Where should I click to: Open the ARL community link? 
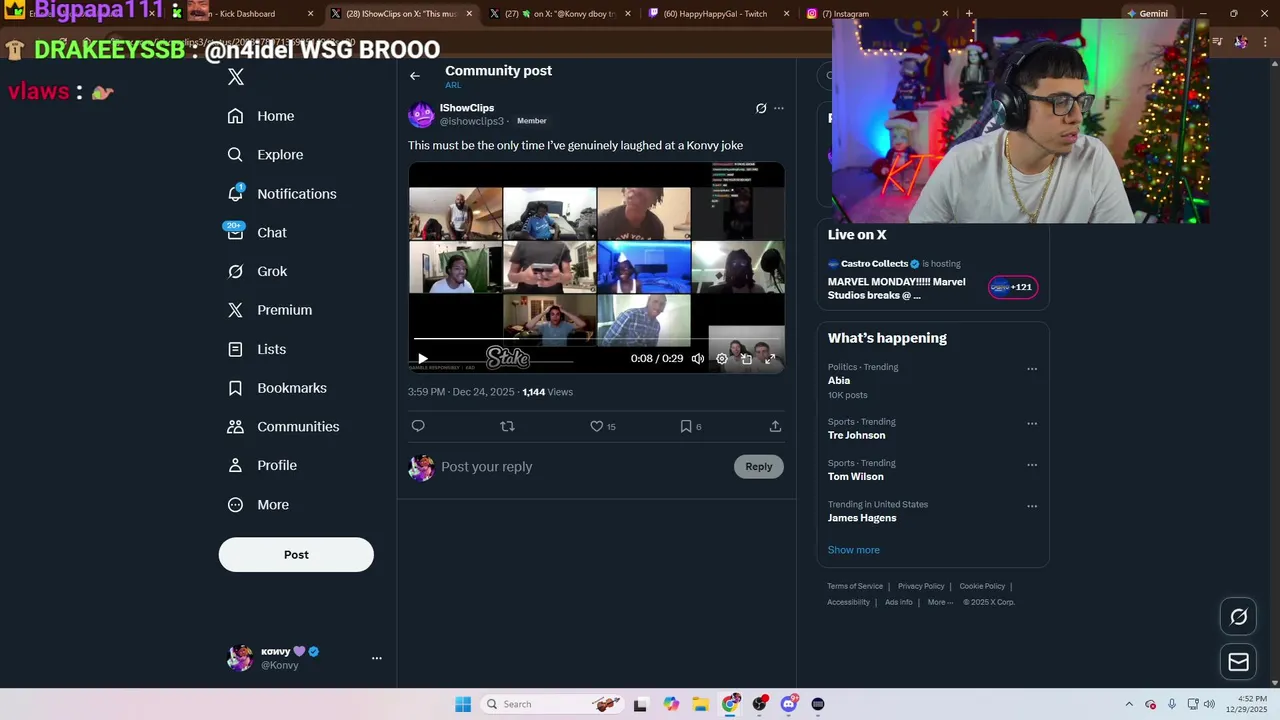click(453, 86)
